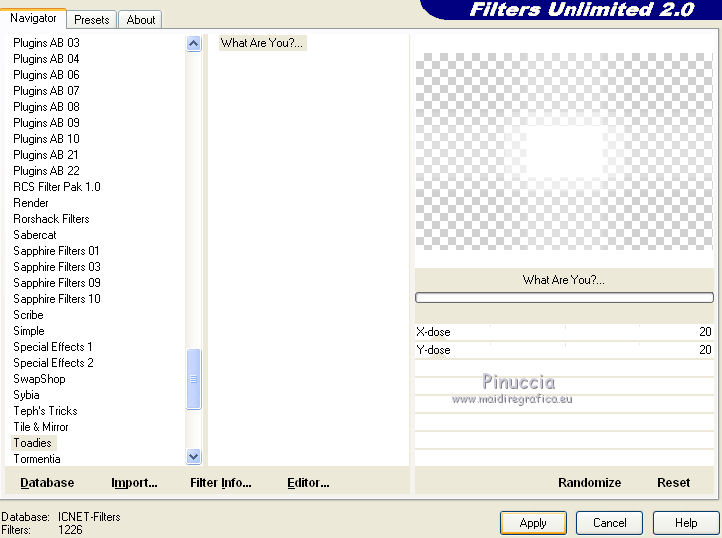The height and width of the screenshot is (538, 722).
Task: Adjust the Y-dose slider
Action: [564, 350]
